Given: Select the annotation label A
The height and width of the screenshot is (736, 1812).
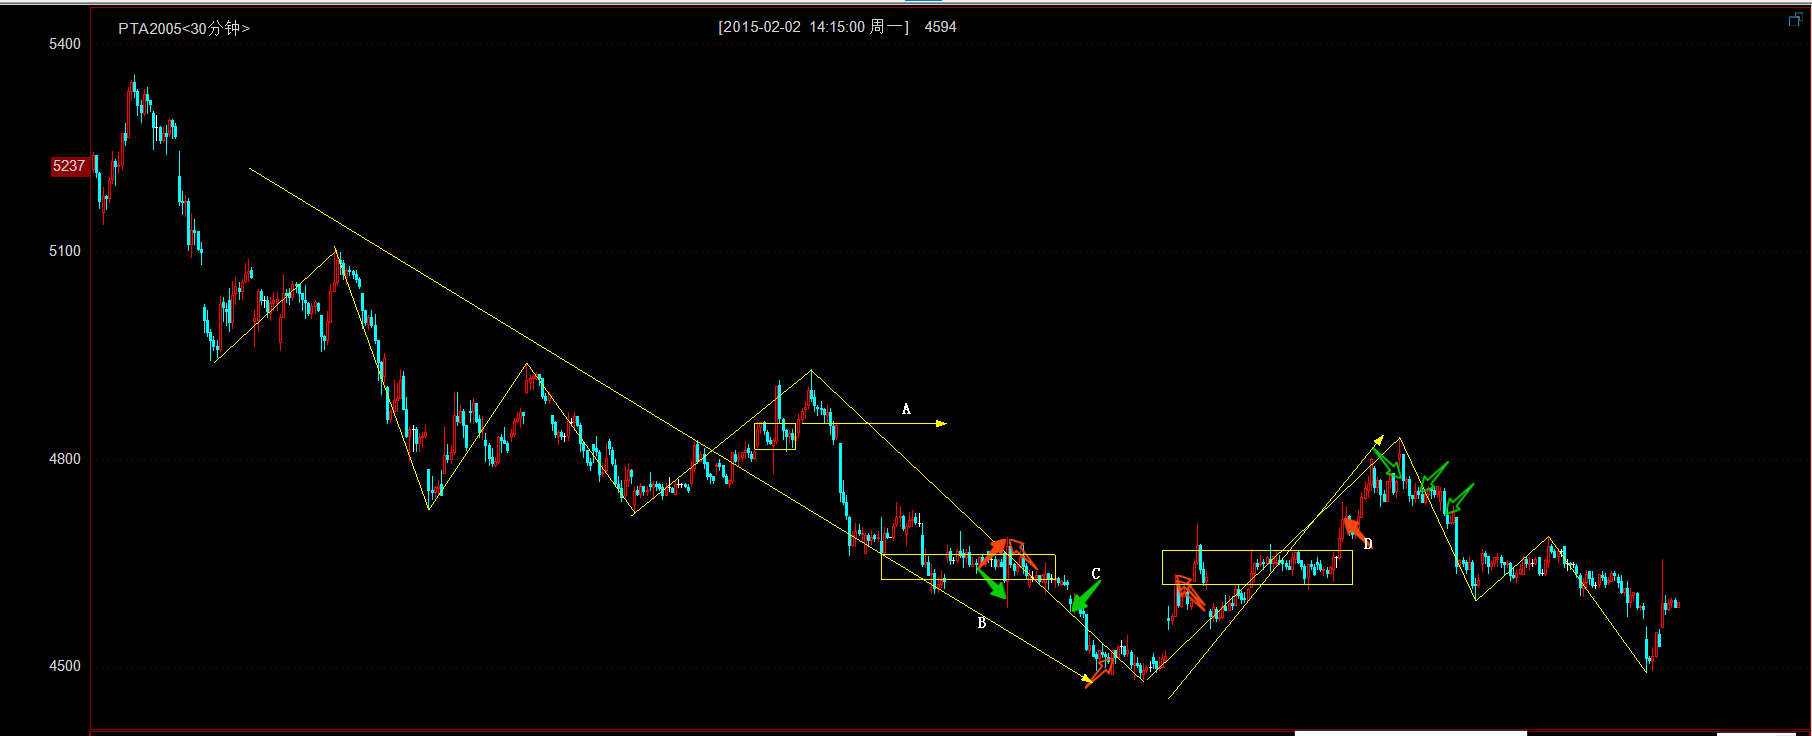Looking at the screenshot, I should tap(906, 409).
